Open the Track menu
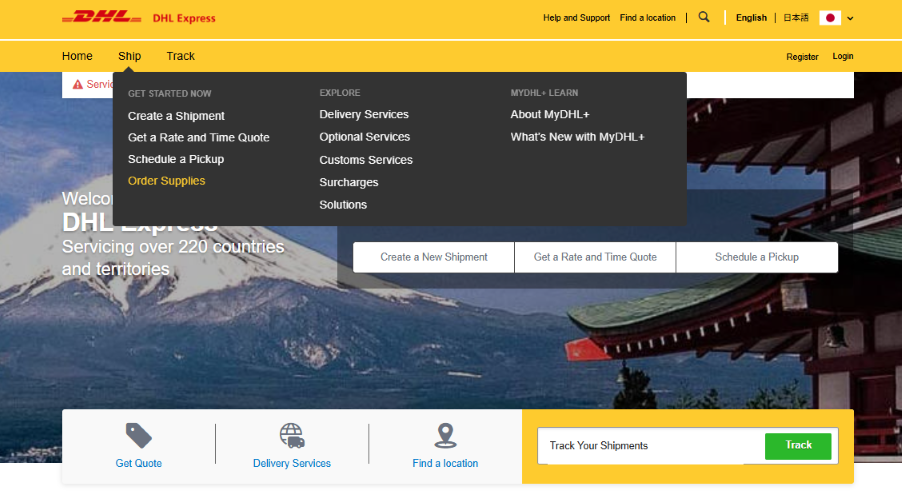902x499 pixels. click(181, 56)
